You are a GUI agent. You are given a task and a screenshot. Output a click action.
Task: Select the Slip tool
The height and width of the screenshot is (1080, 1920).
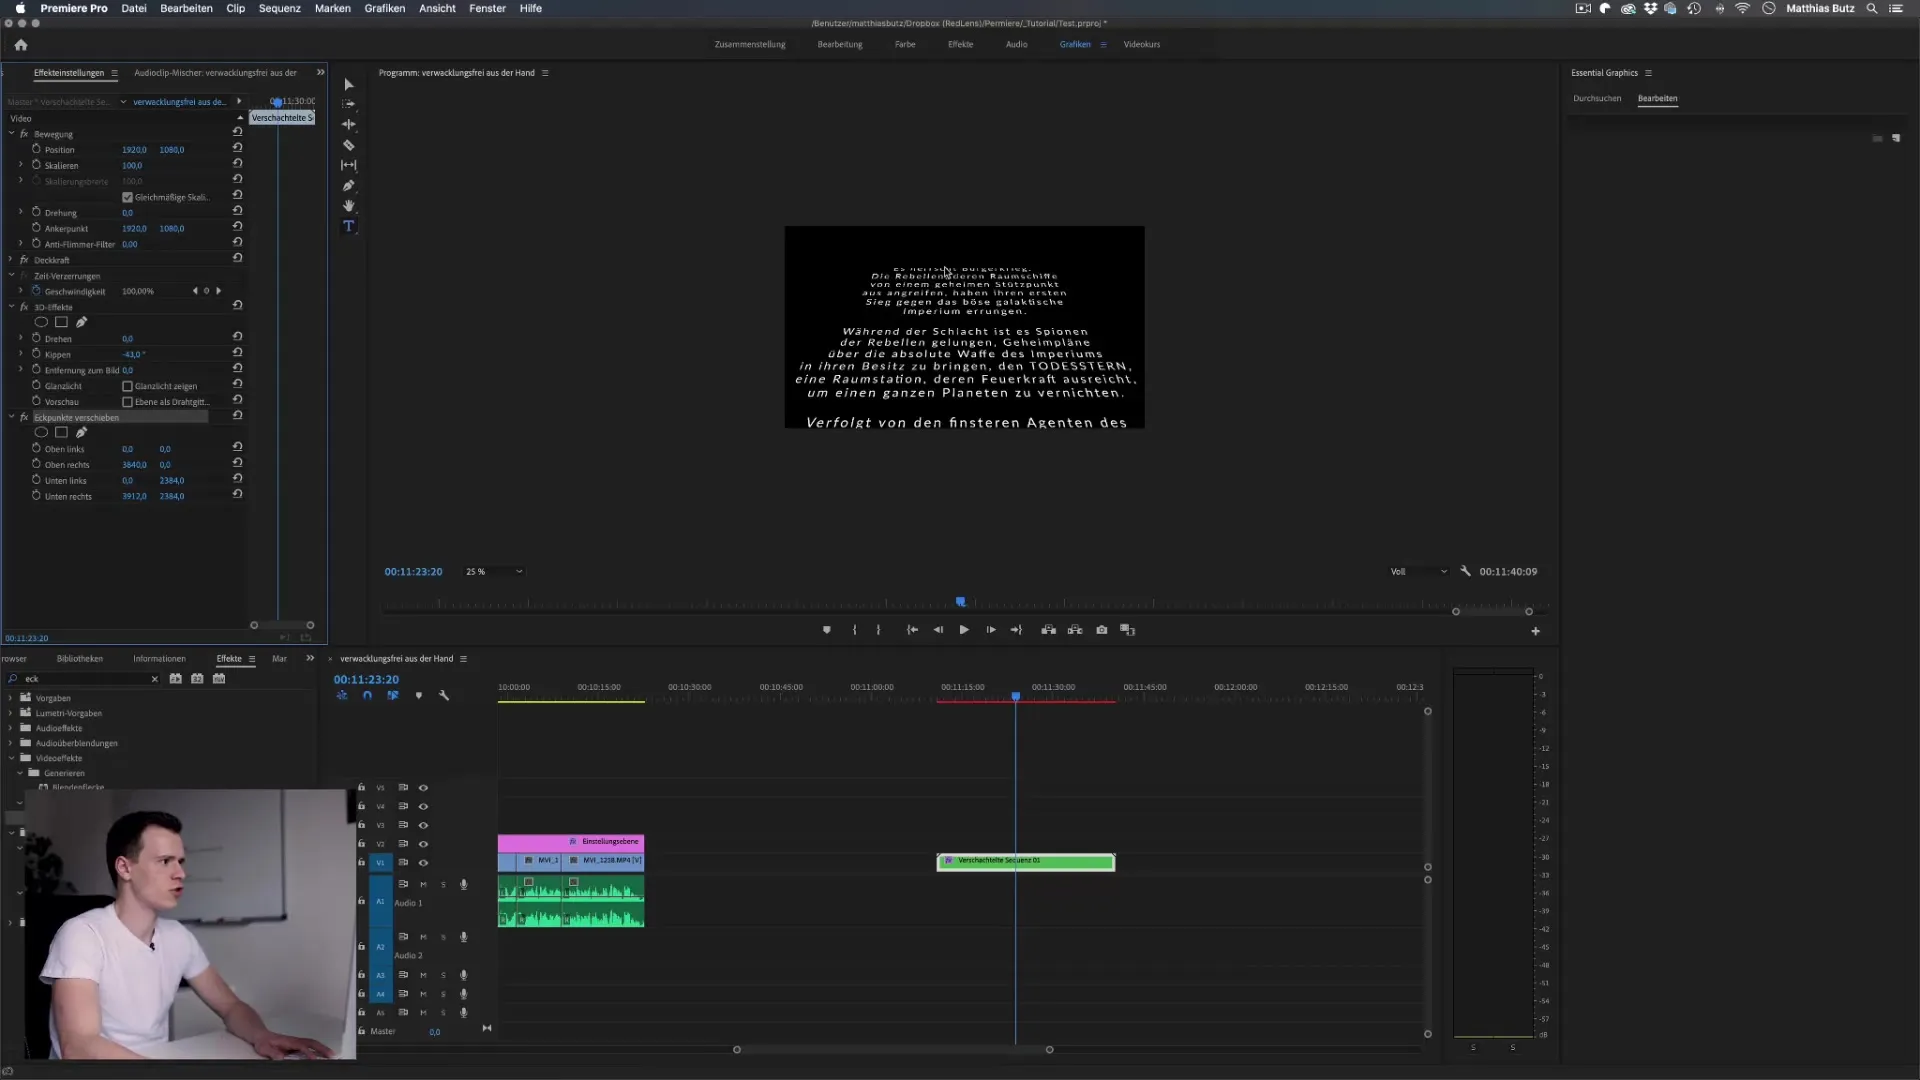[348, 165]
